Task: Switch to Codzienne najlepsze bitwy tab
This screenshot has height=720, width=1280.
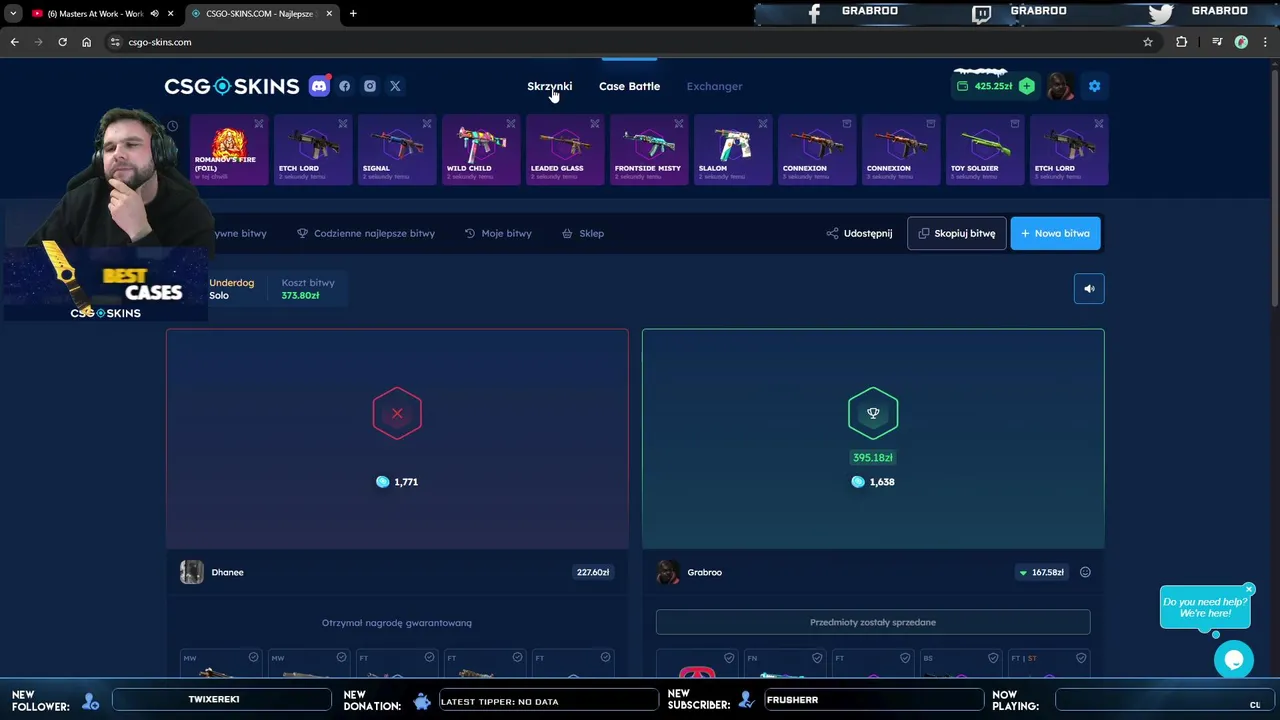Action: [366, 233]
